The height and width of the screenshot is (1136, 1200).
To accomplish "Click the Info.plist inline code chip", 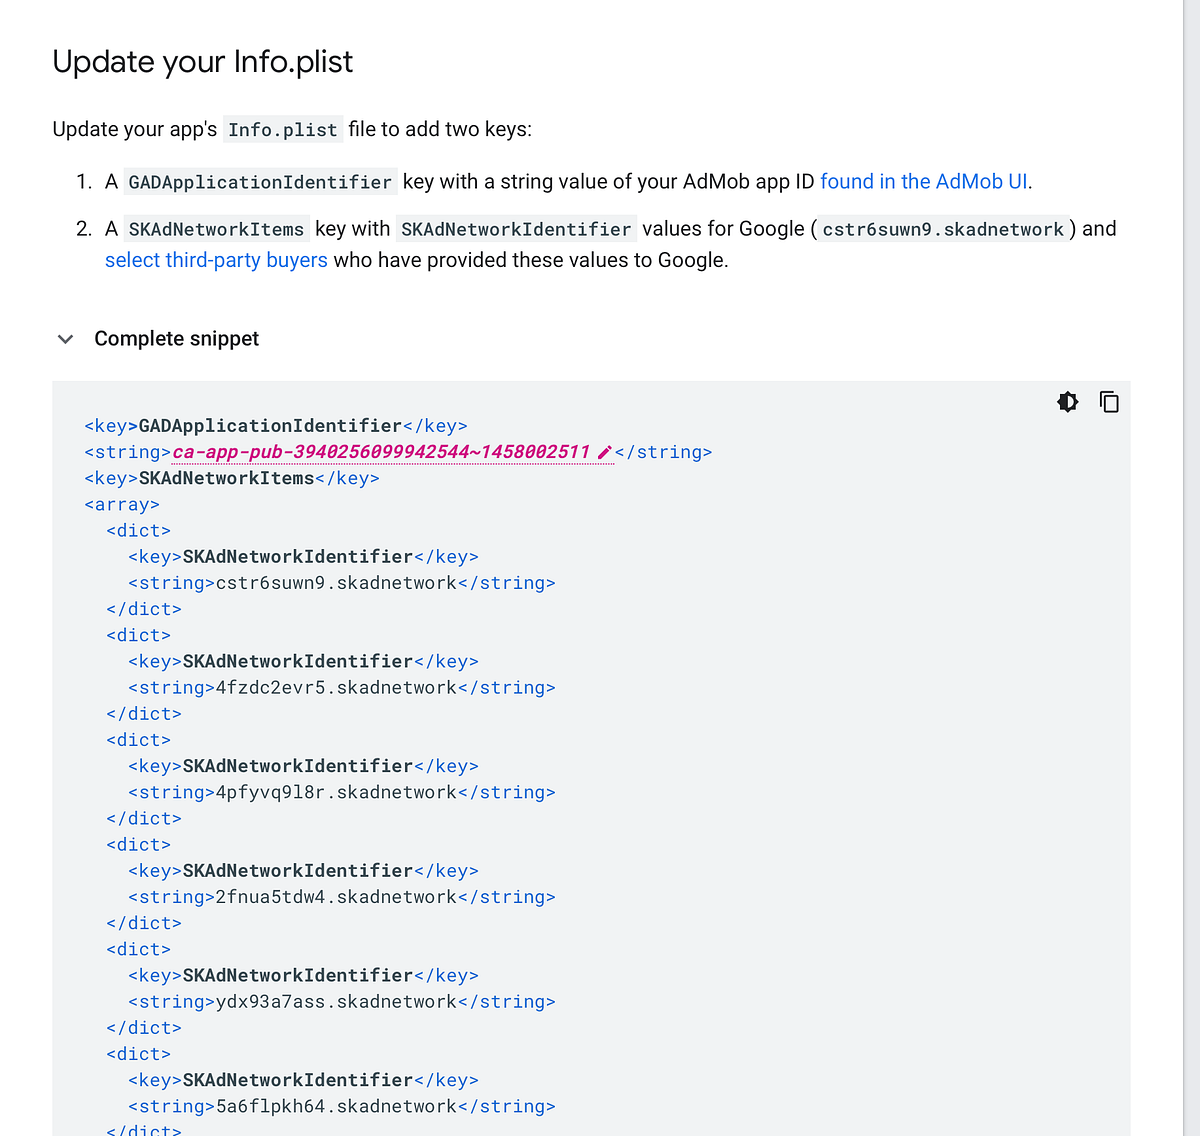I will click(282, 129).
